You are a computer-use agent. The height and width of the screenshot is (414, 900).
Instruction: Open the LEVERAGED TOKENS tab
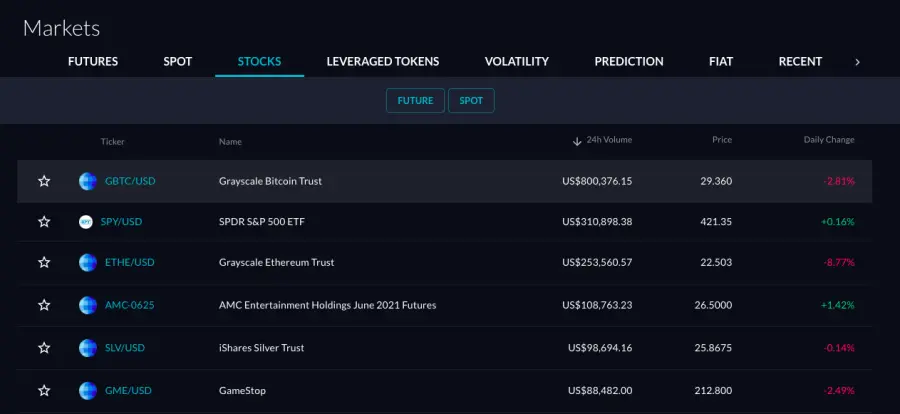coord(383,61)
